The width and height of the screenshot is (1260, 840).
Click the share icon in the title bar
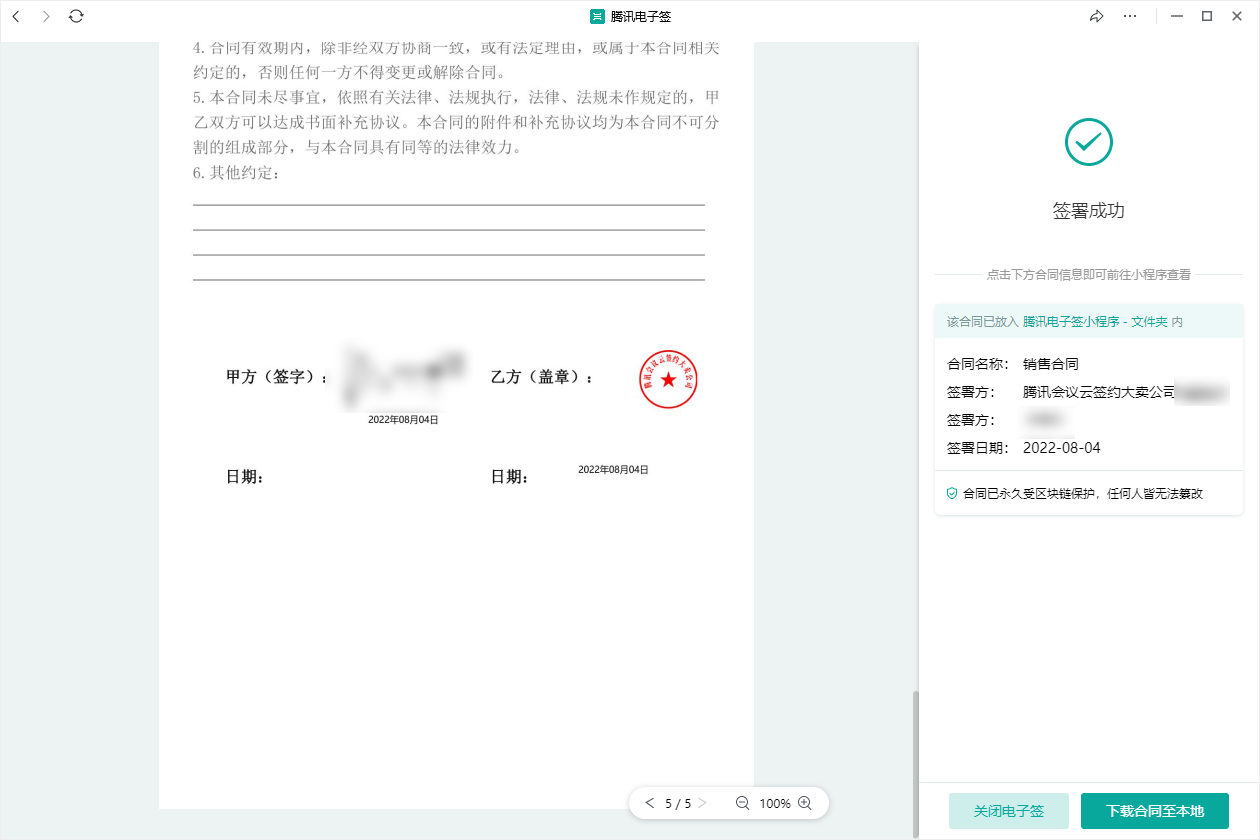click(x=1097, y=16)
